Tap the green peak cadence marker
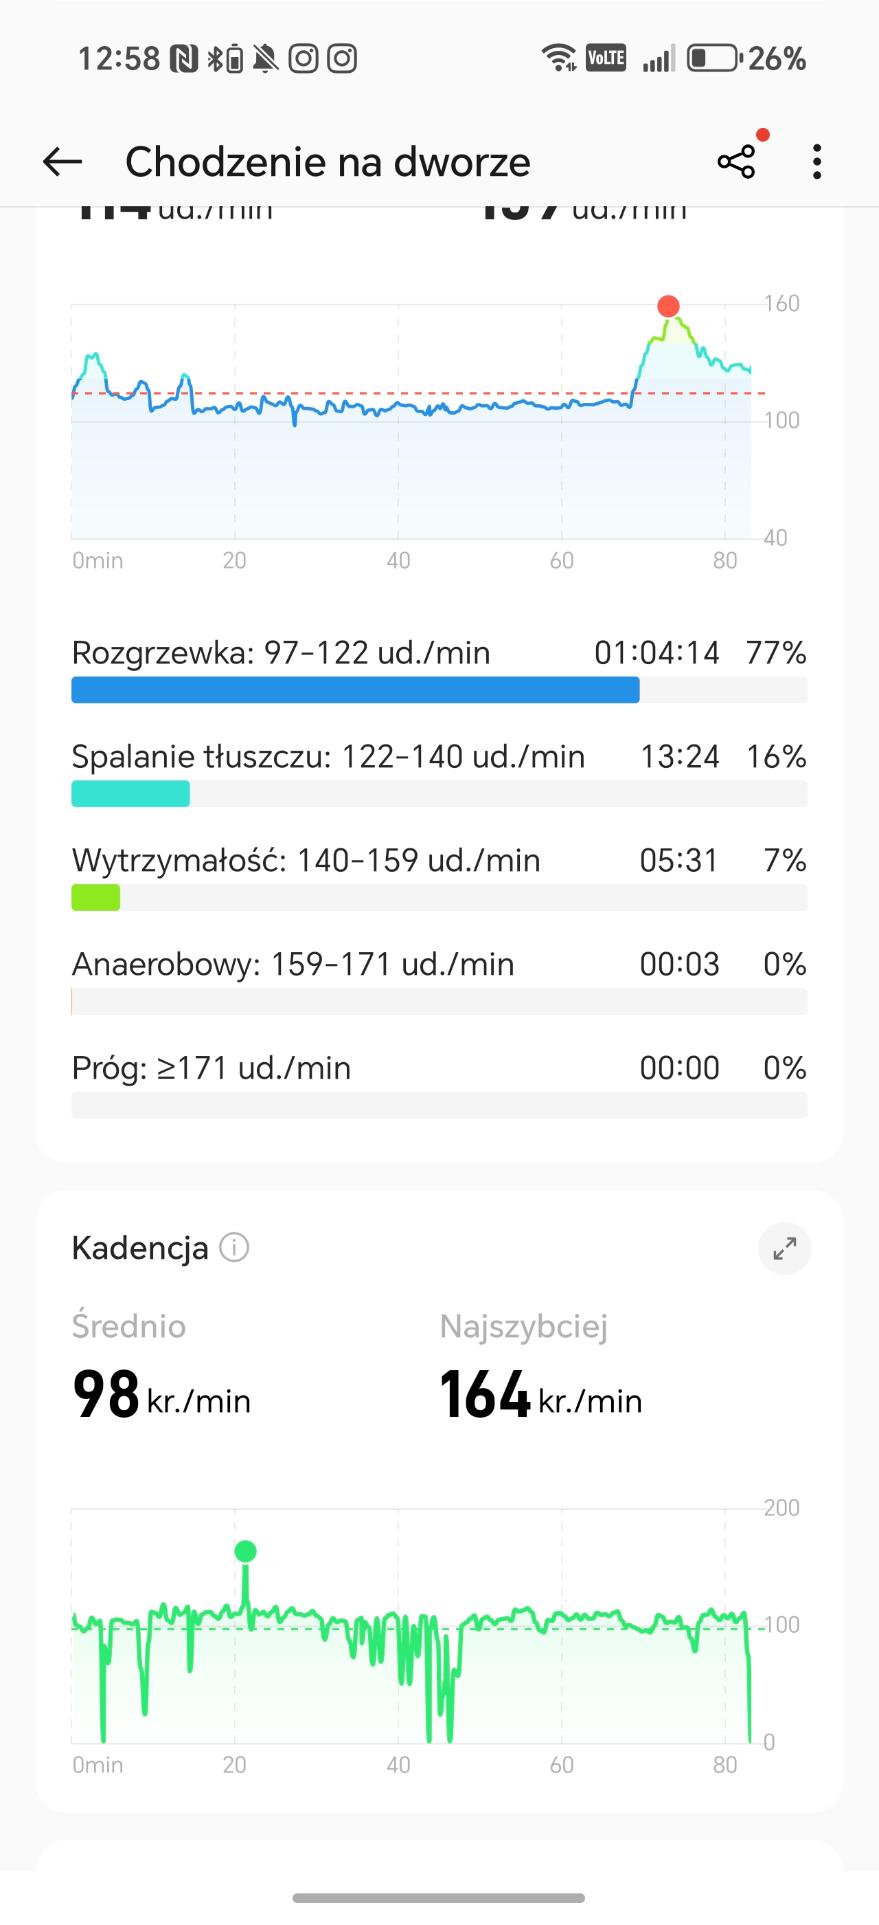 (245, 1551)
